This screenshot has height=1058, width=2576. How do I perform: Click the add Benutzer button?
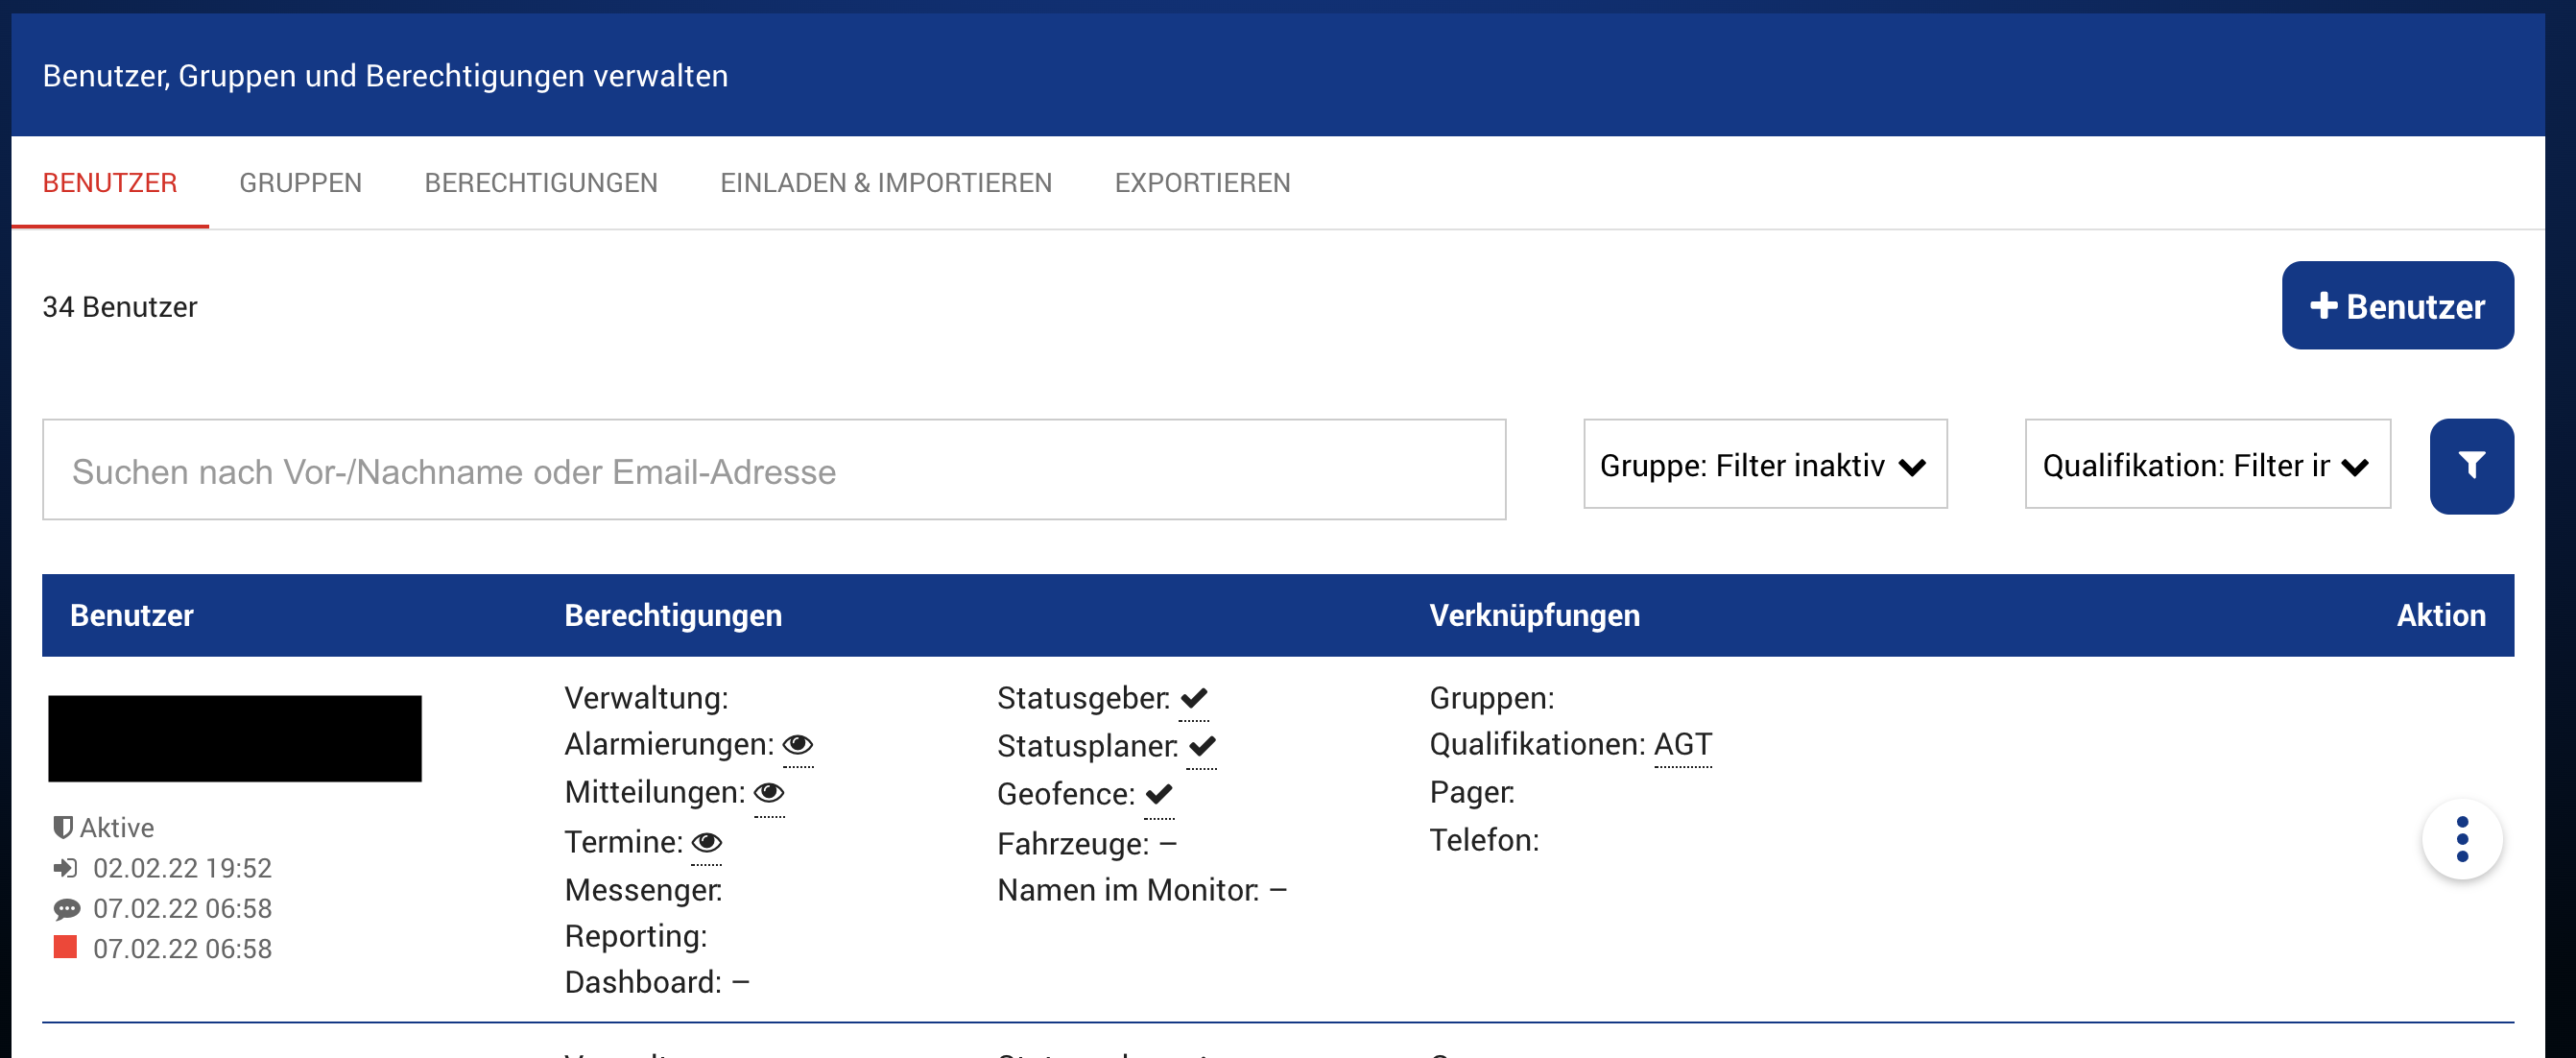pos(2396,306)
